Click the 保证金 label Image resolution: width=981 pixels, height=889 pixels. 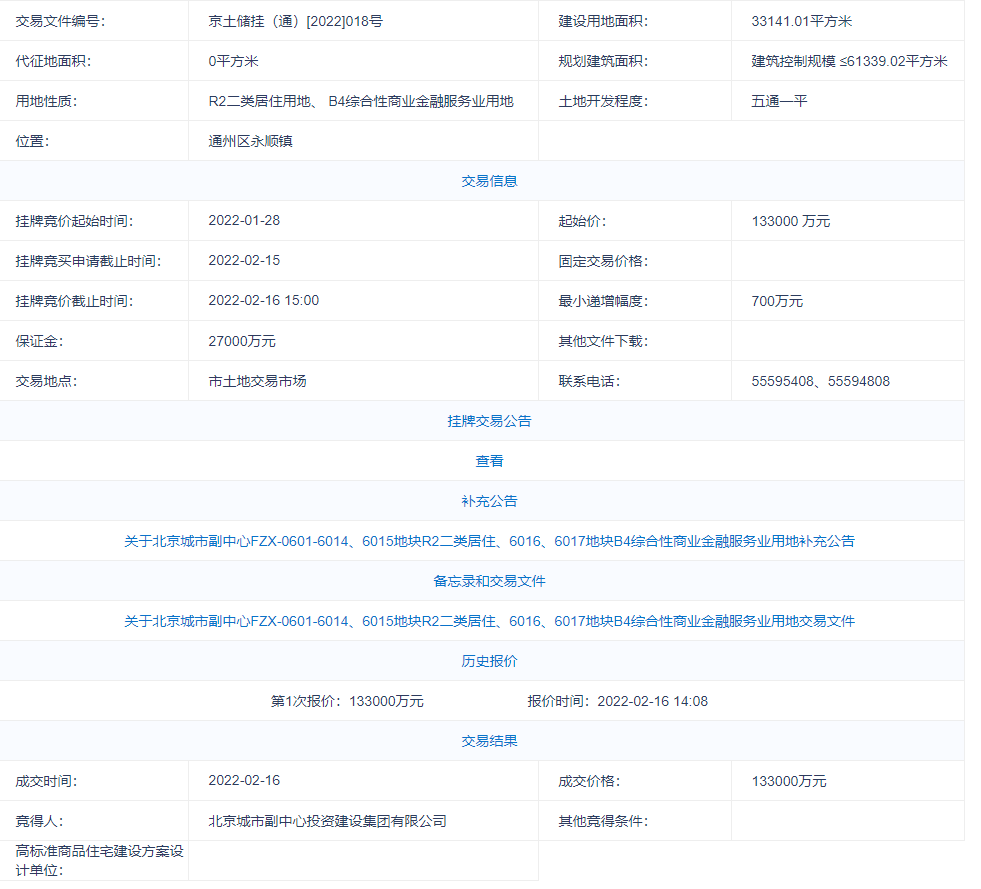click(x=39, y=342)
